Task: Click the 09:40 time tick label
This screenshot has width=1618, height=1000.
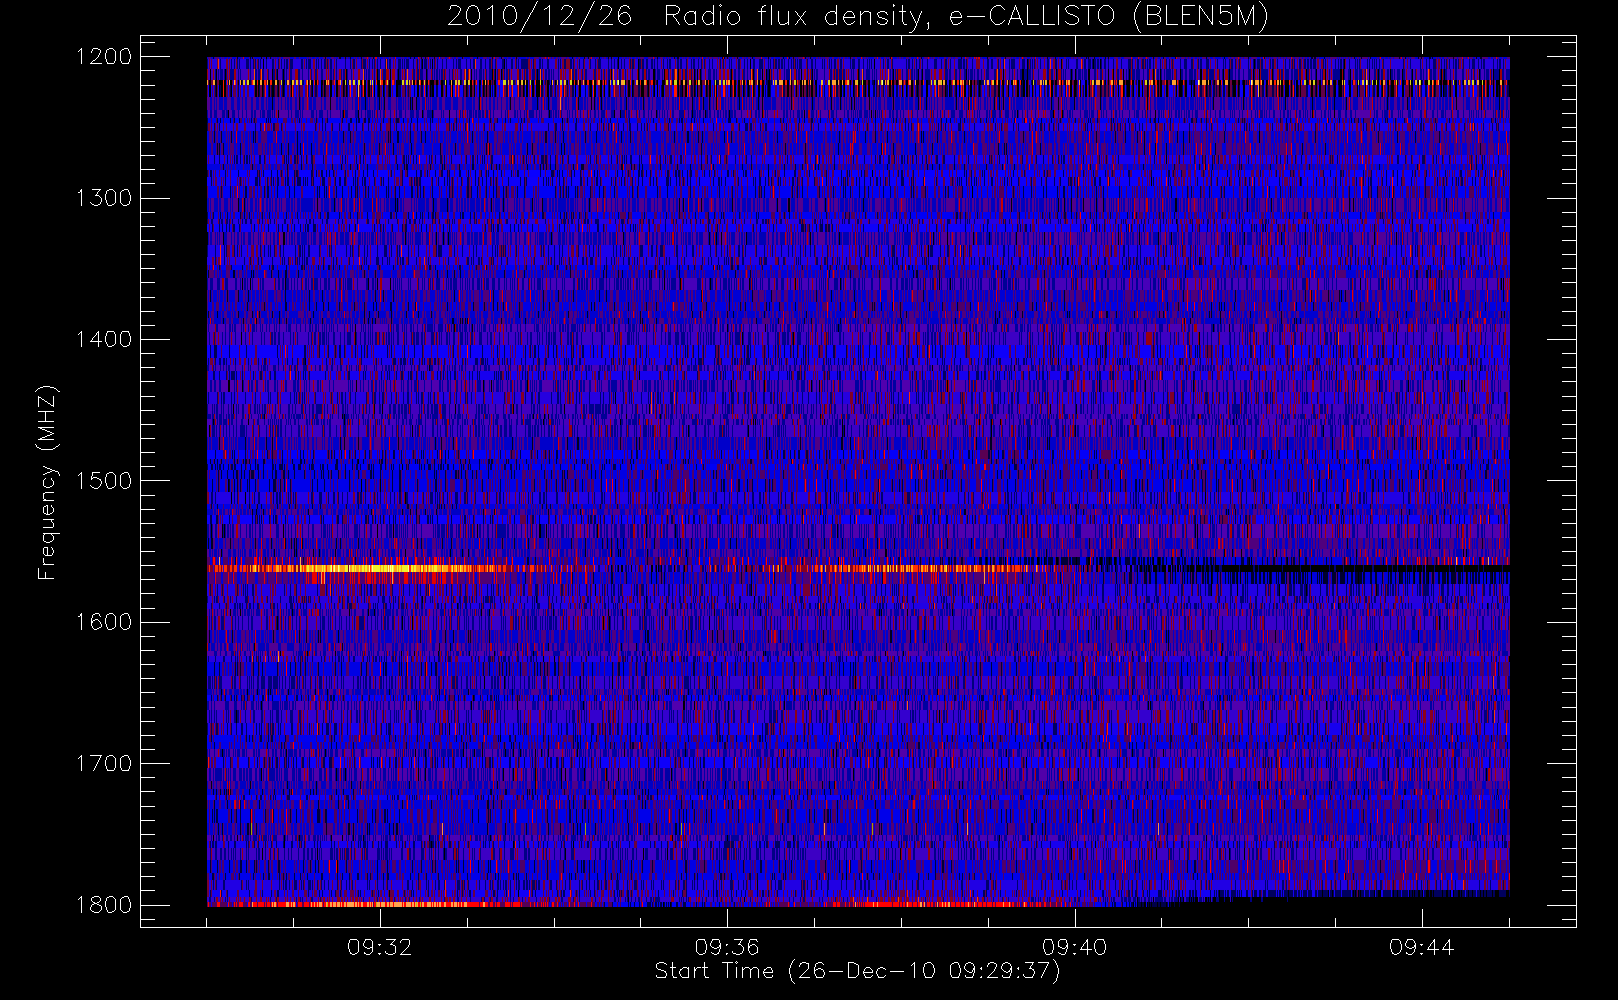Action: (x=1074, y=947)
